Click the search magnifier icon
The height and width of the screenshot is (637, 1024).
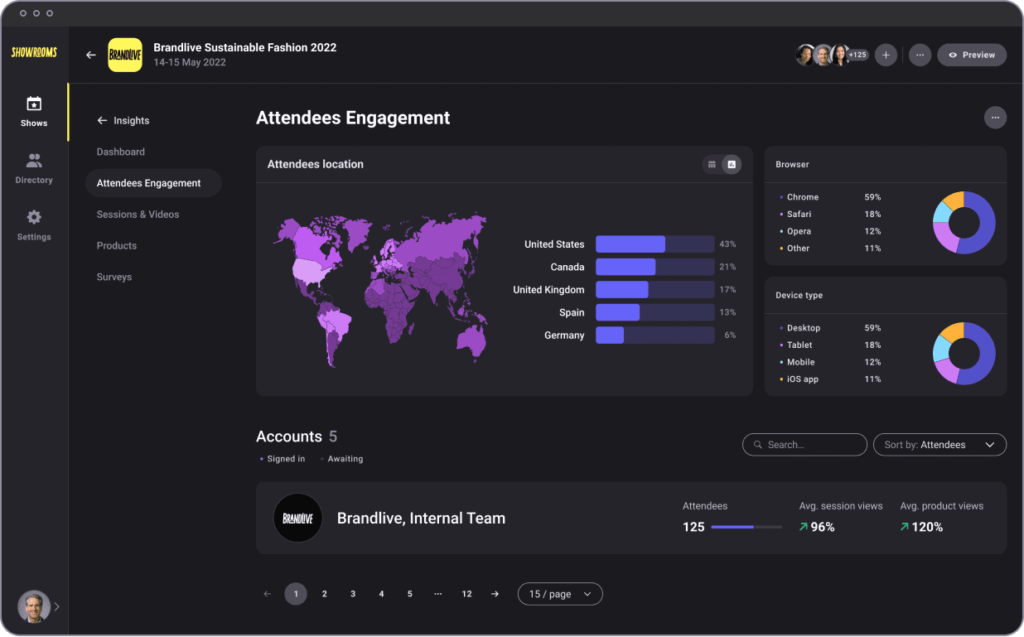coord(758,445)
